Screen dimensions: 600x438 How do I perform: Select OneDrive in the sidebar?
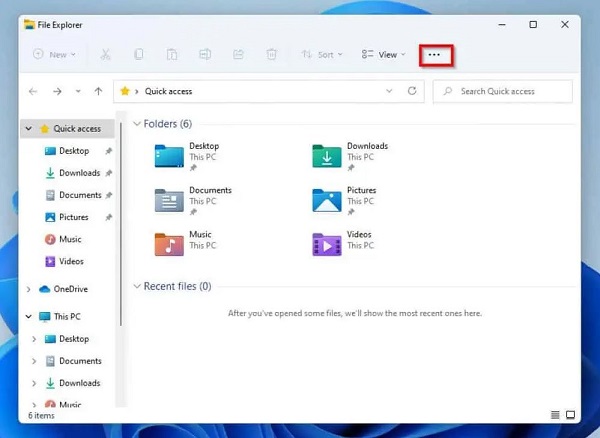(x=70, y=289)
